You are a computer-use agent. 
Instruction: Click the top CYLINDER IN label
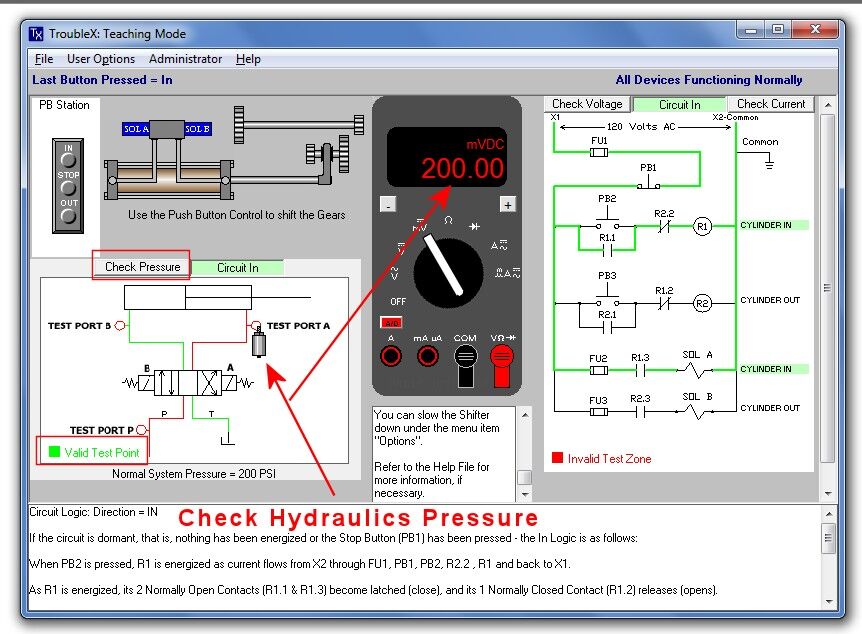pyautogui.click(x=773, y=225)
